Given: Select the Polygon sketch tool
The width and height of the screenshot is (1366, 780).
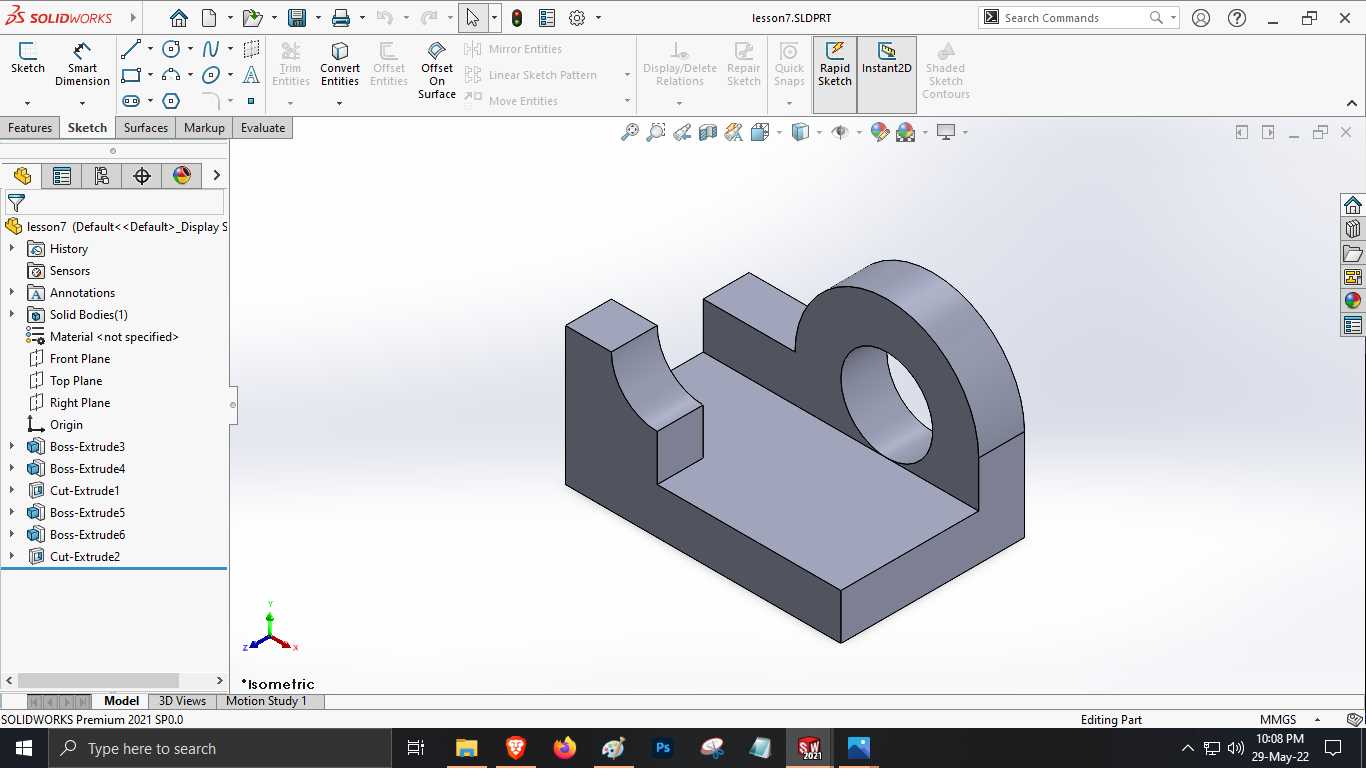Looking at the screenshot, I should point(171,101).
